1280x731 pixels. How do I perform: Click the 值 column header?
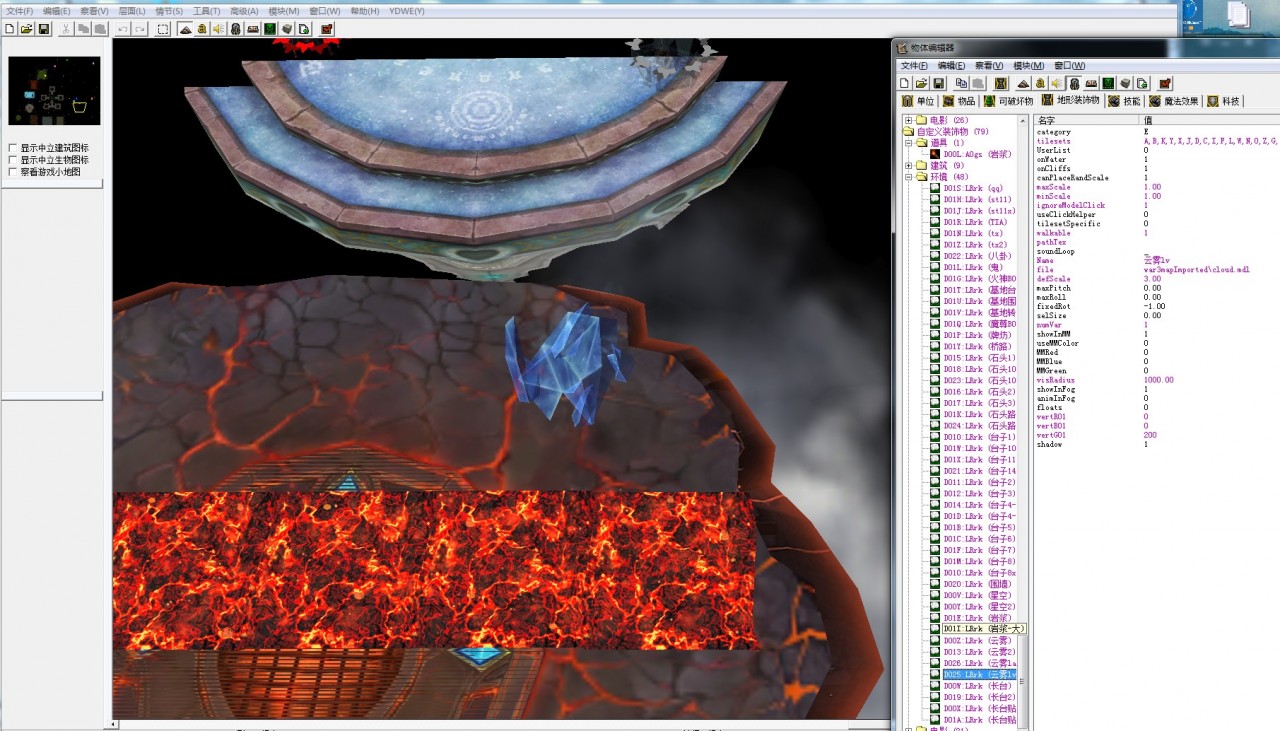tap(1210, 120)
